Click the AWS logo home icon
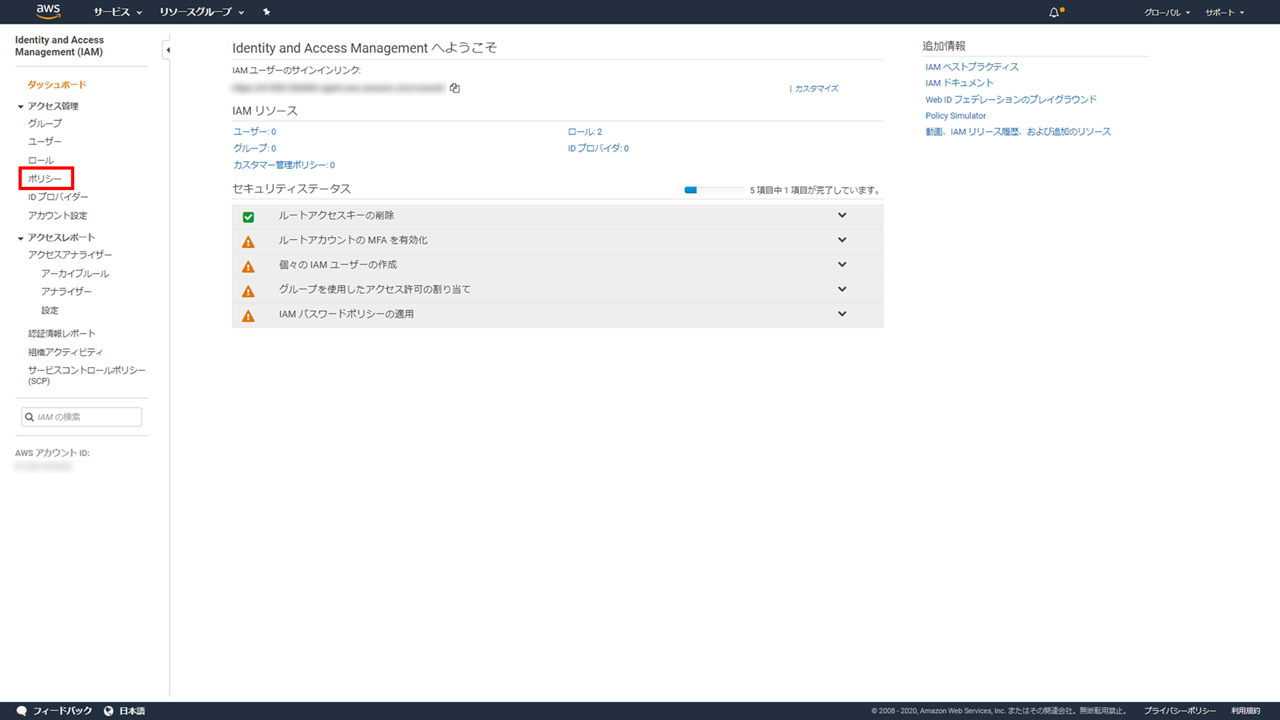1280x720 pixels. [x=48, y=12]
